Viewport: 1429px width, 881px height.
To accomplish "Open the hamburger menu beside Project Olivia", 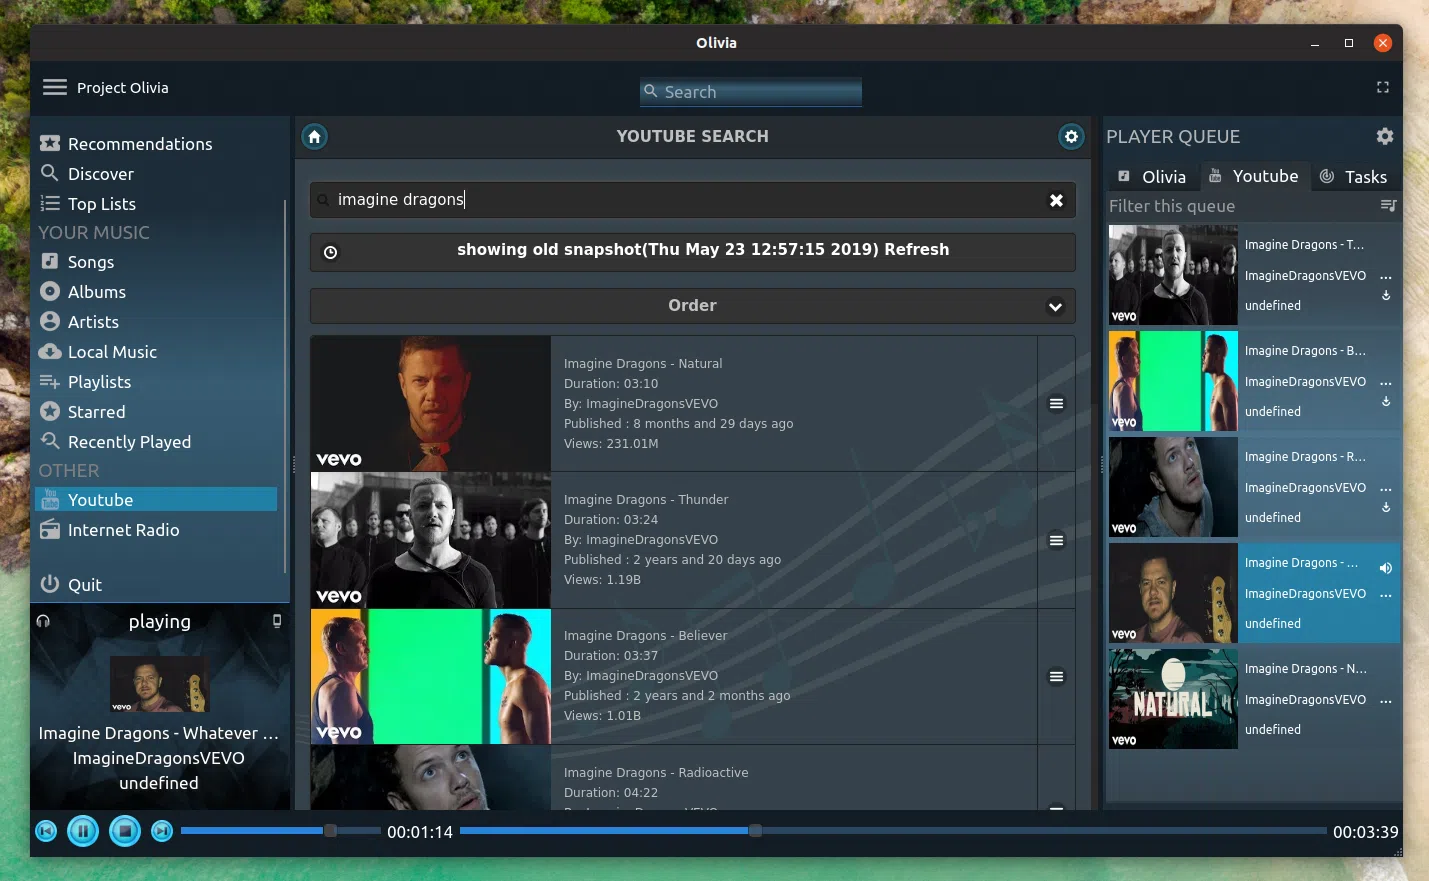I will pyautogui.click(x=55, y=87).
